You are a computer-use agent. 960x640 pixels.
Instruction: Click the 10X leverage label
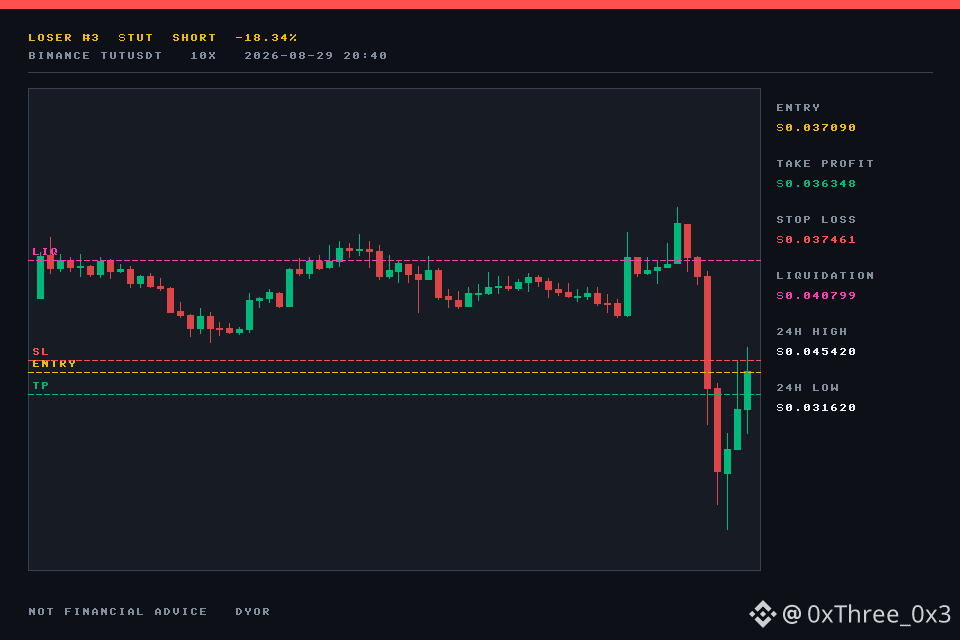[203, 56]
